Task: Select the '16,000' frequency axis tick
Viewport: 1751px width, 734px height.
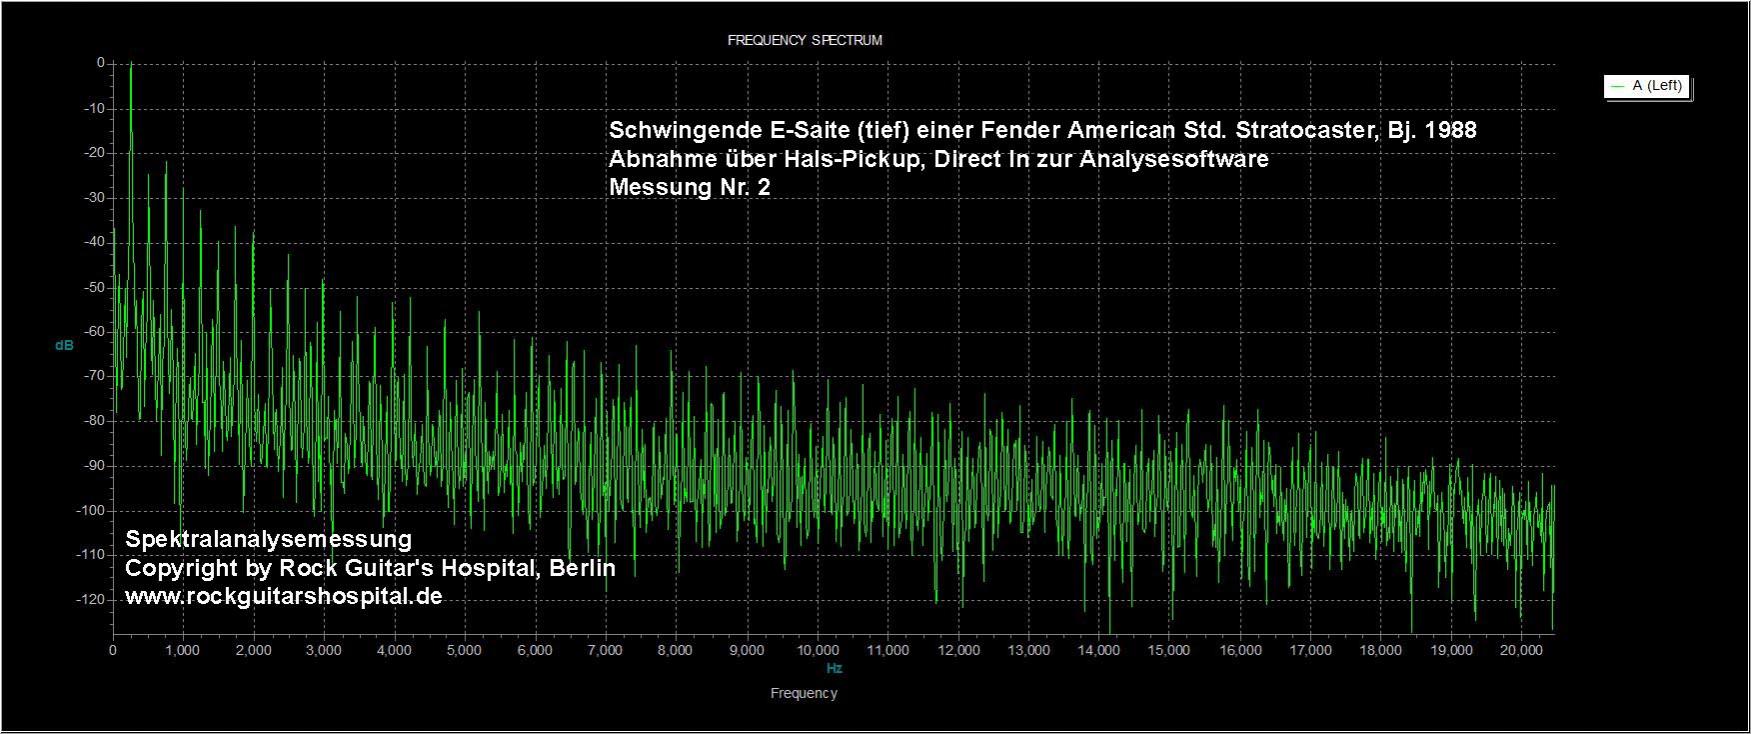Action: click(1240, 650)
